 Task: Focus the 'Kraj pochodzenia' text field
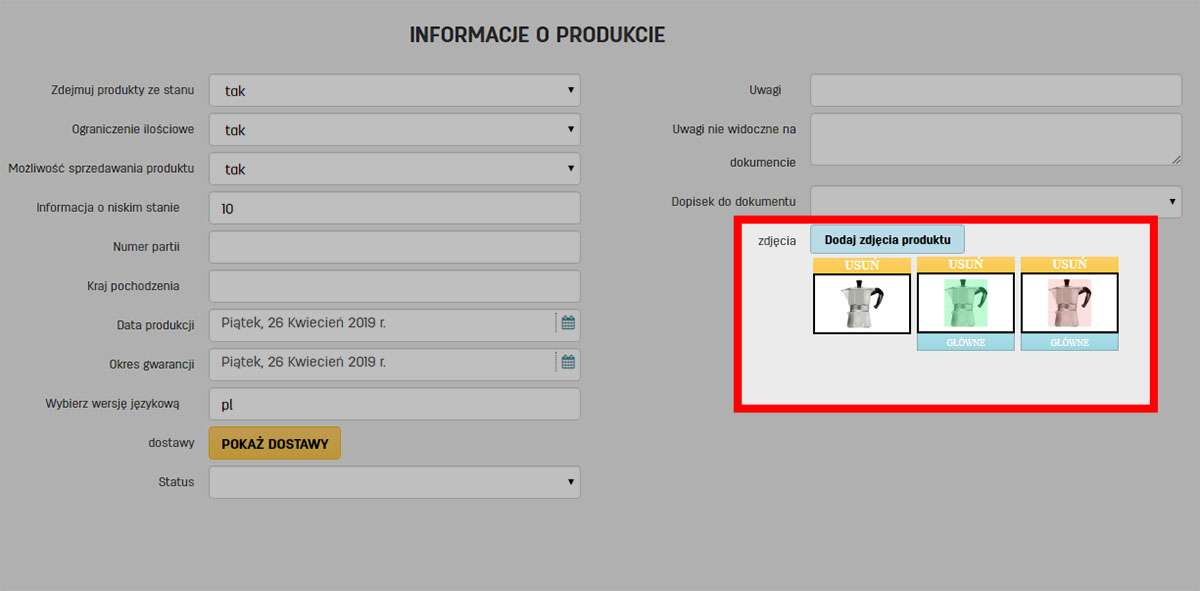[394, 286]
